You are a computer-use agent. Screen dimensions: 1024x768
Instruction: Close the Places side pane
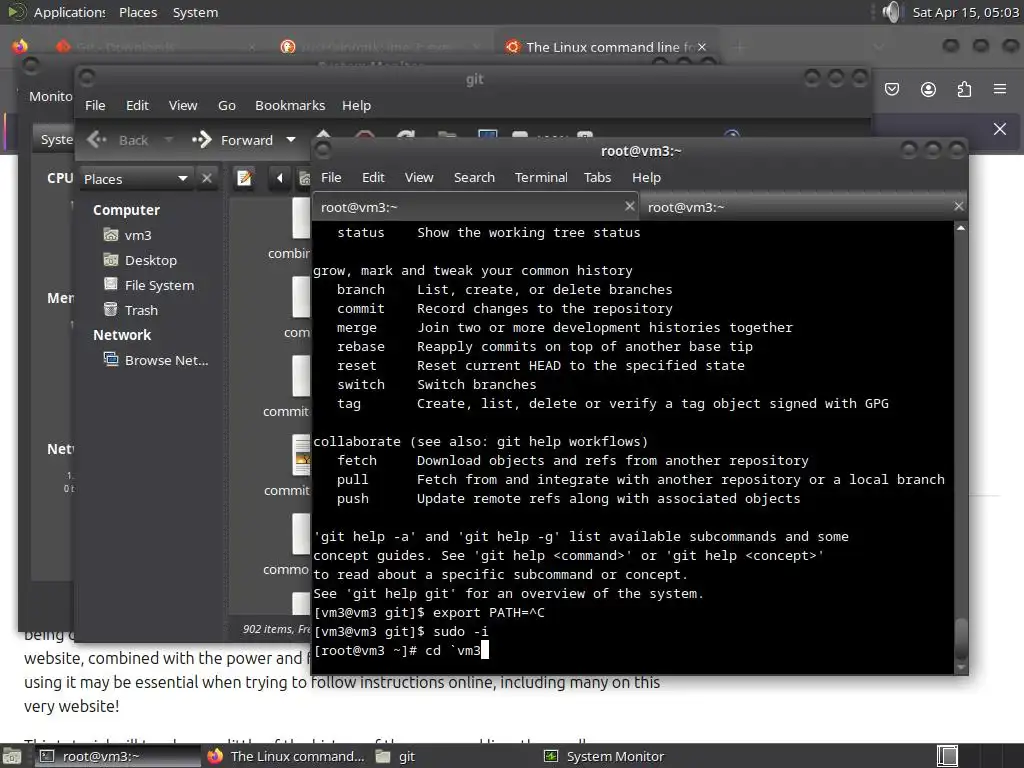pyautogui.click(x=206, y=178)
